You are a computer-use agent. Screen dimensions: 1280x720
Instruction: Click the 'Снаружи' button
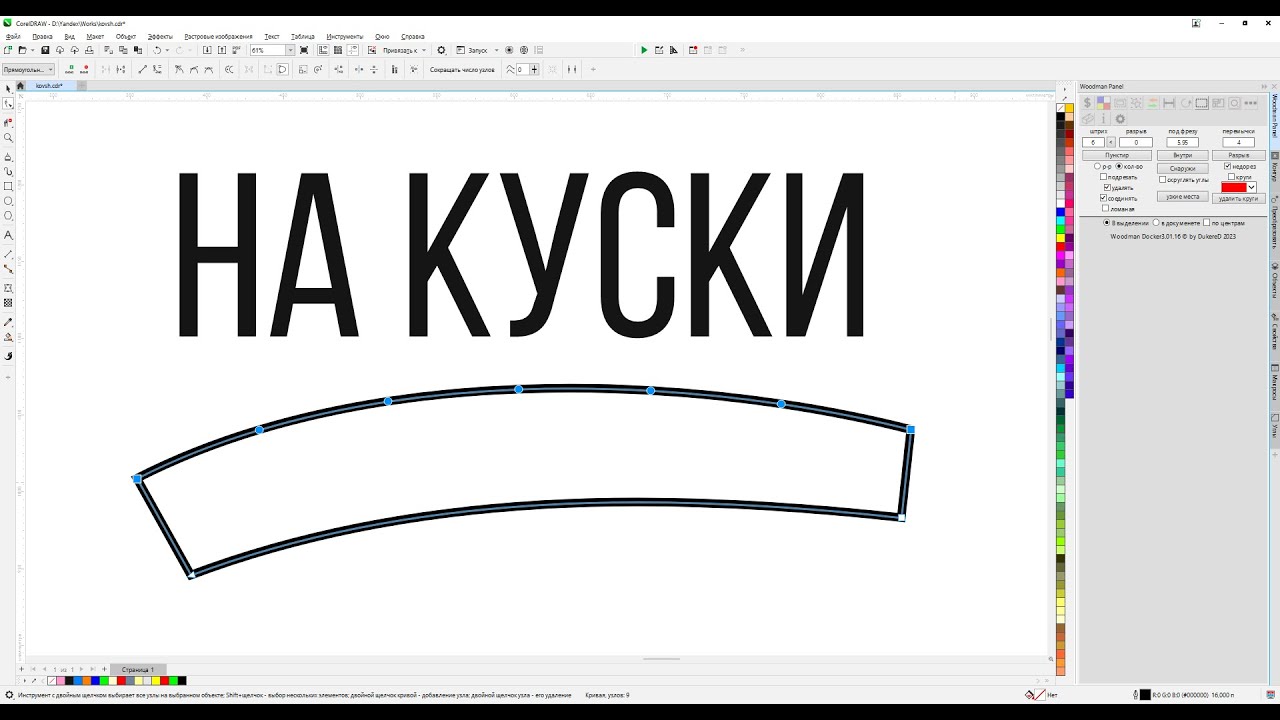click(x=1183, y=168)
